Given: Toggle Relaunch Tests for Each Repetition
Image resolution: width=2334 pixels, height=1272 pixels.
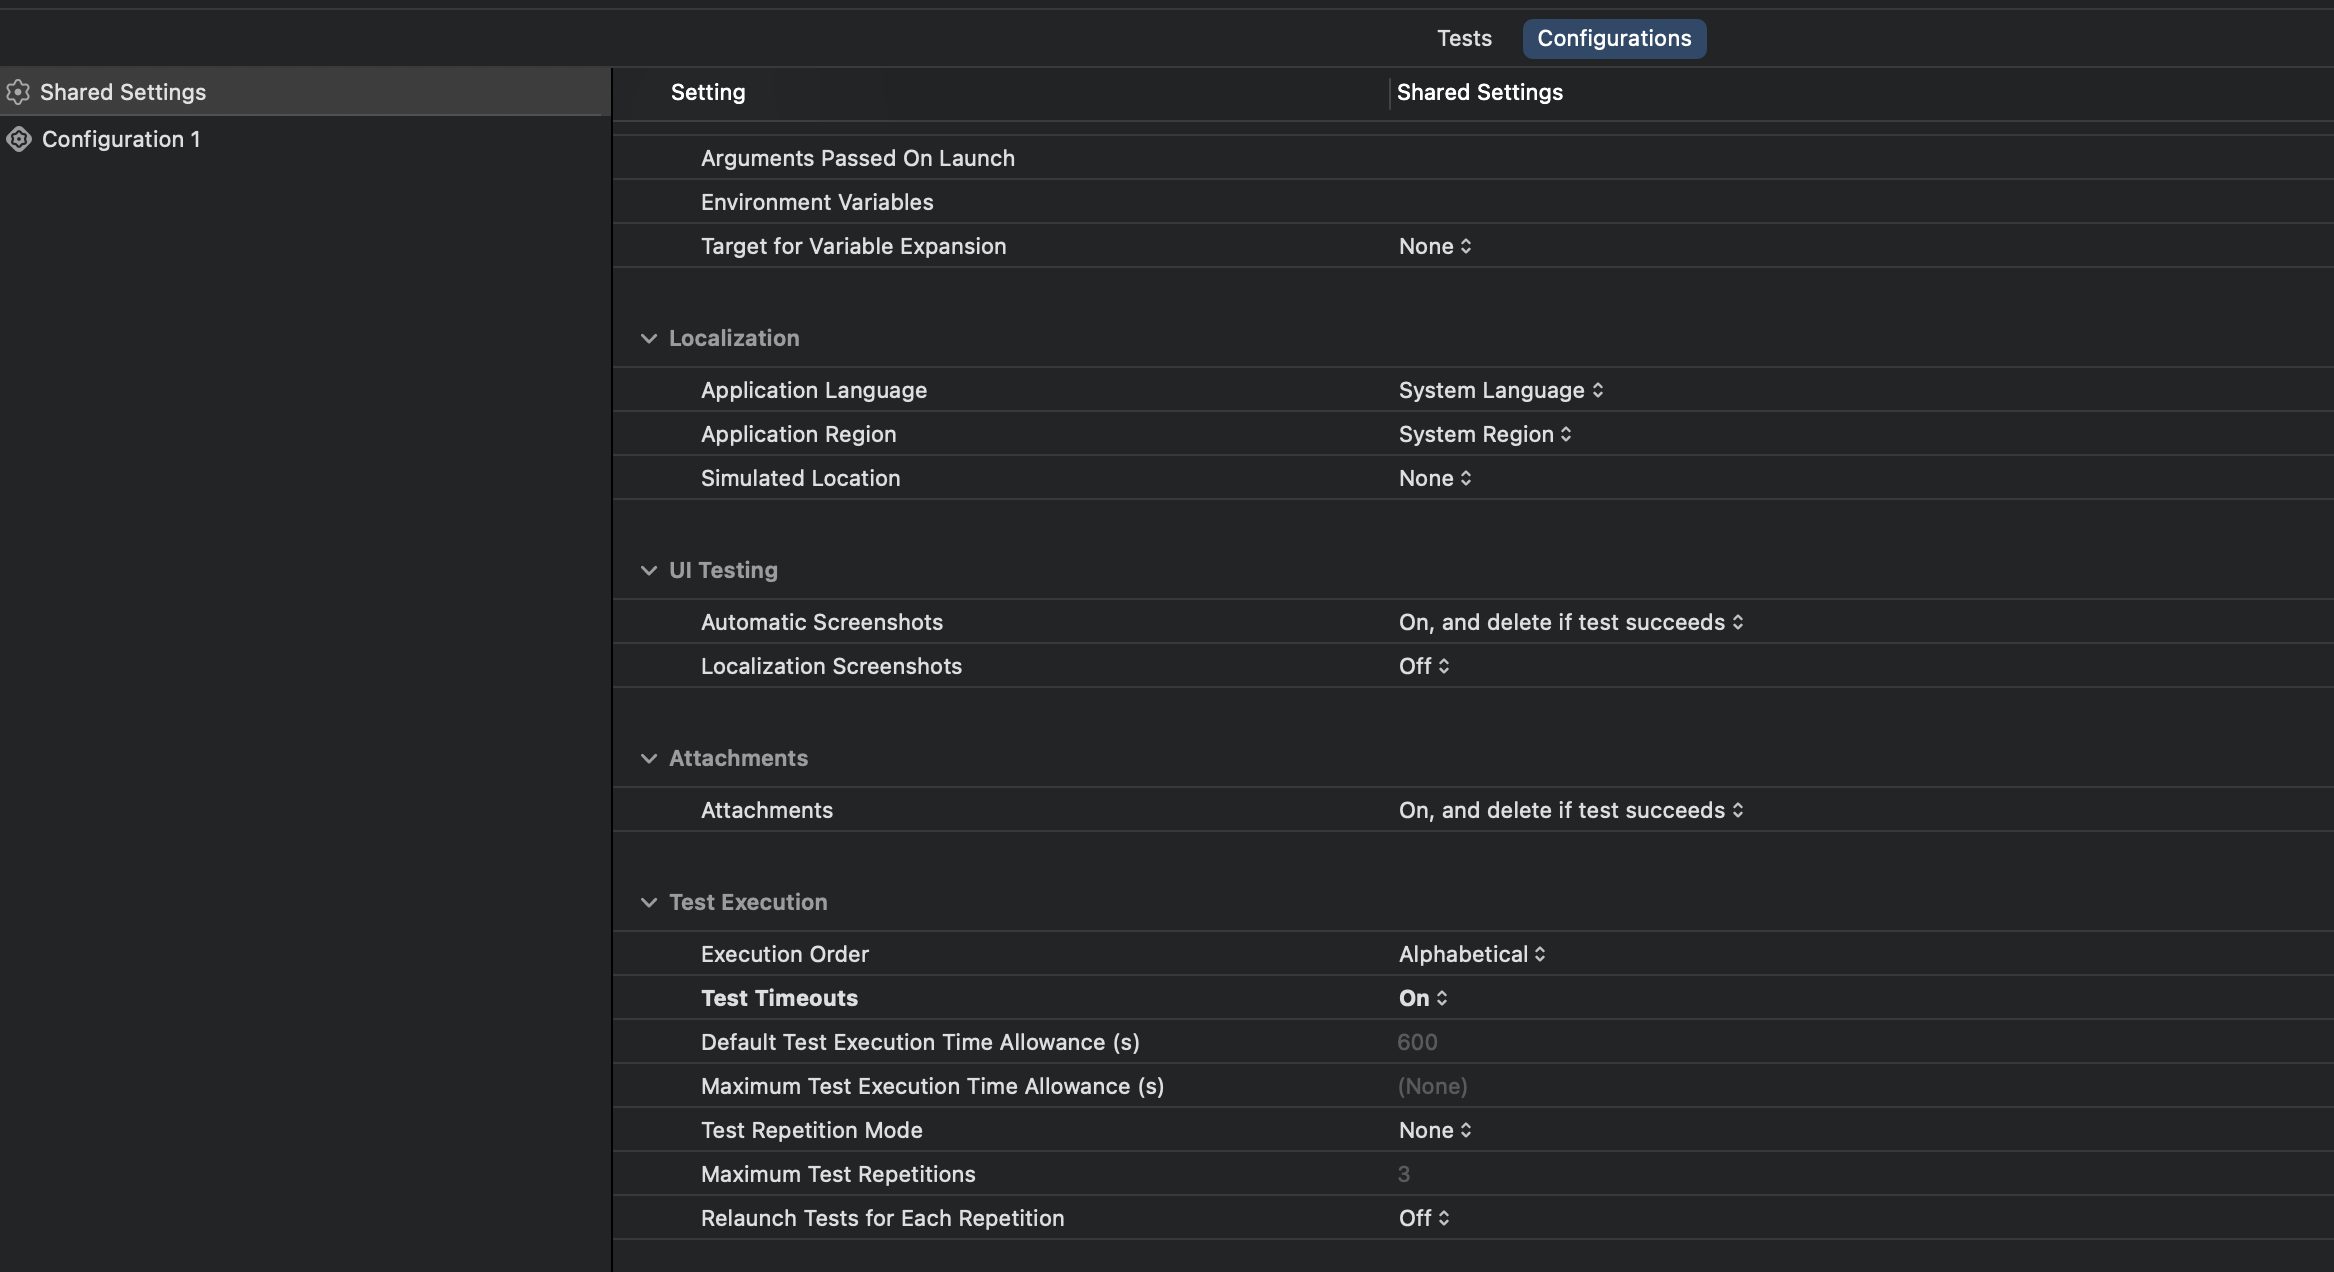Looking at the screenshot, I should coord(1423,1218).
